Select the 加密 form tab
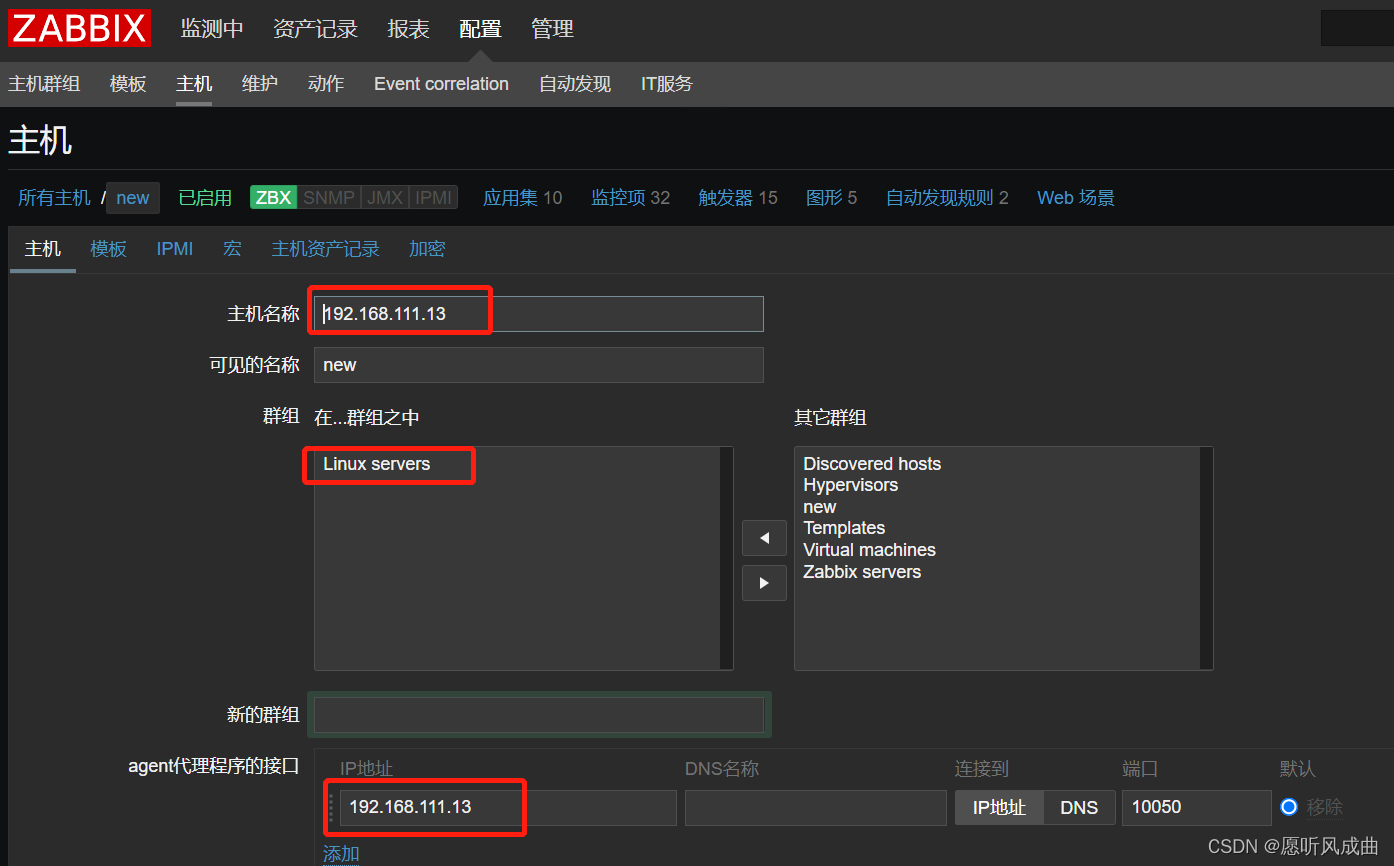This screenshot has width=1394, height=866. [x=427, y=249]
